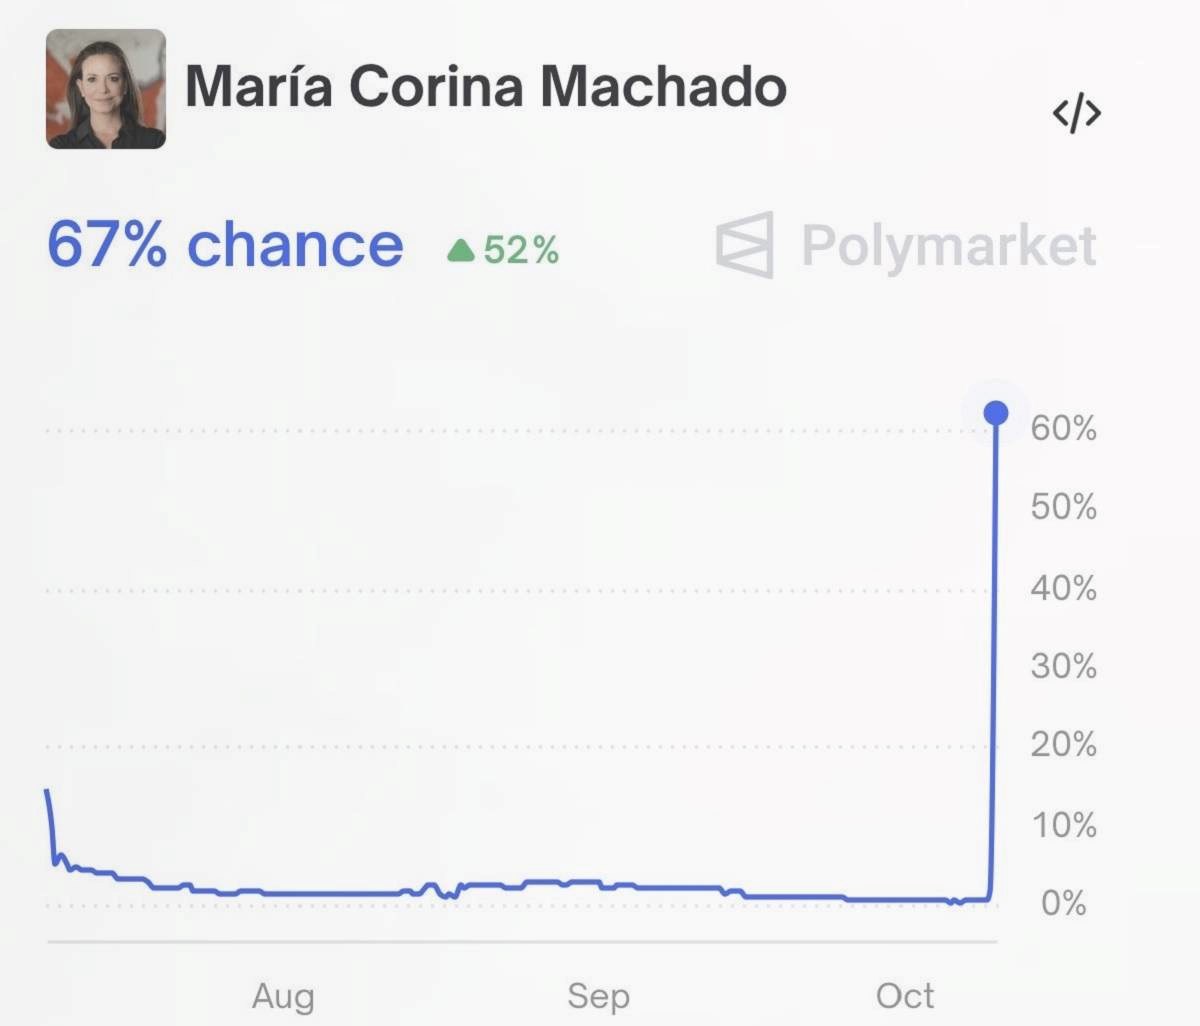Click the green upward triangle icon
This screenshot has height=1026, width=1200.
point(461,250)
